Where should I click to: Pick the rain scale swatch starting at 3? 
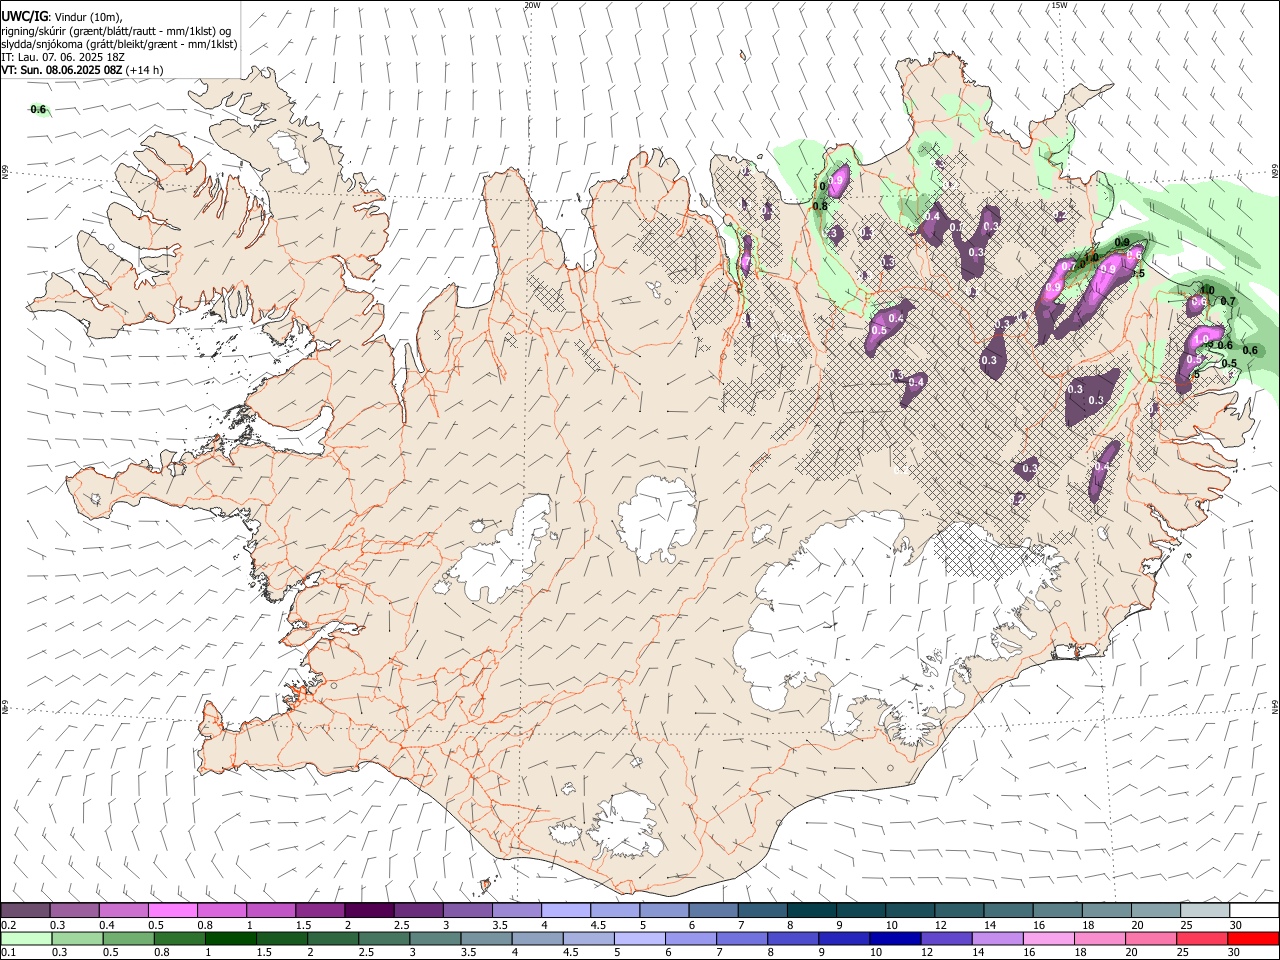[x=435, y=939]
